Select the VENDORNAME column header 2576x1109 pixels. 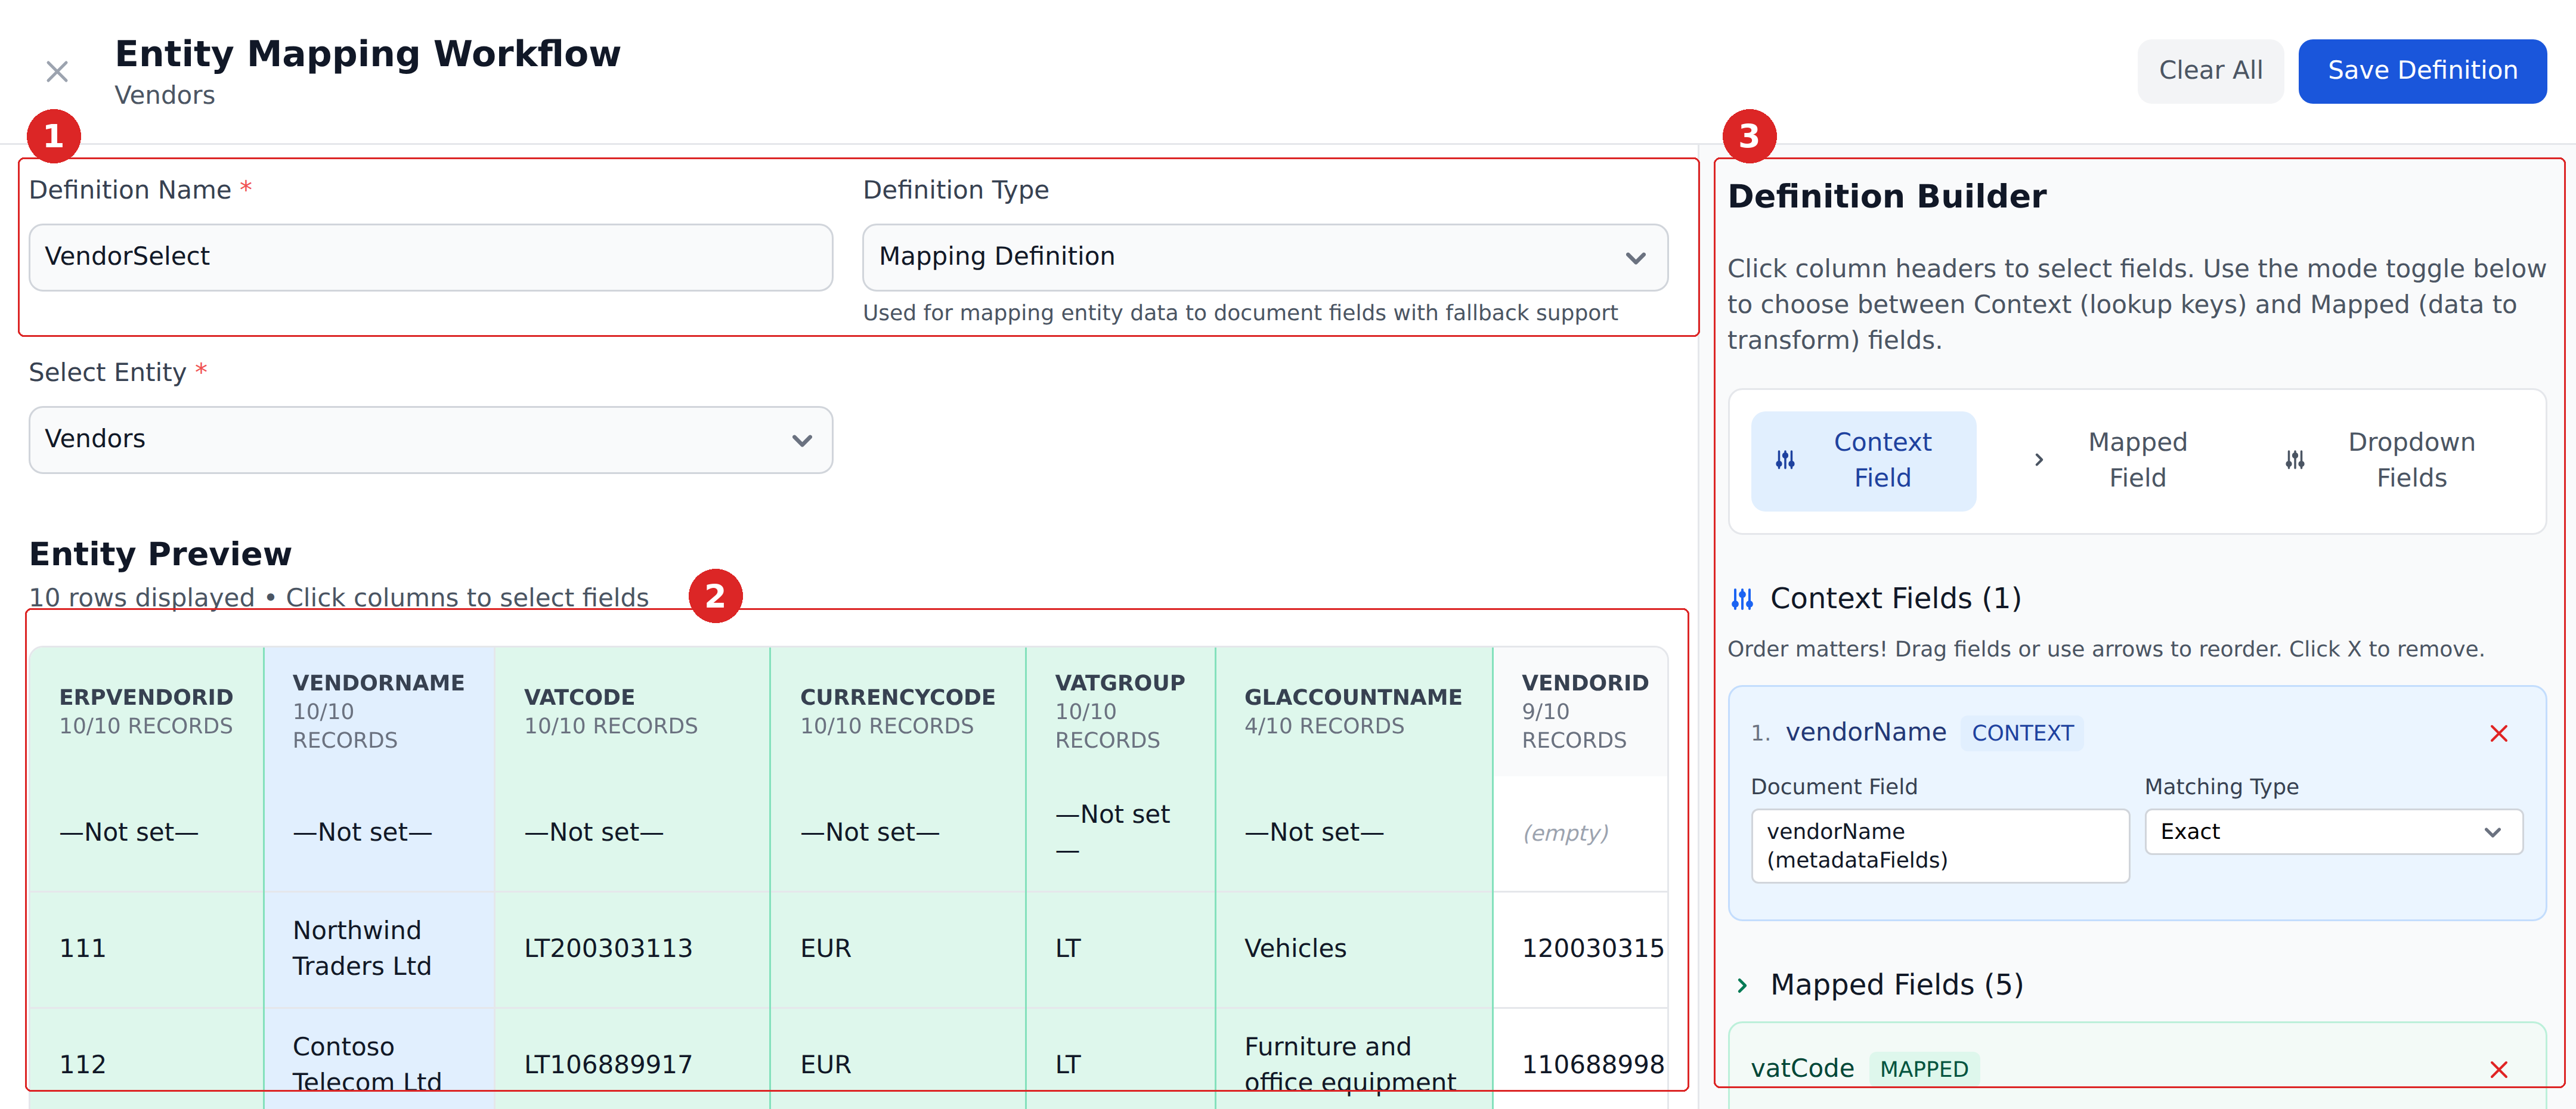(379, 711)
